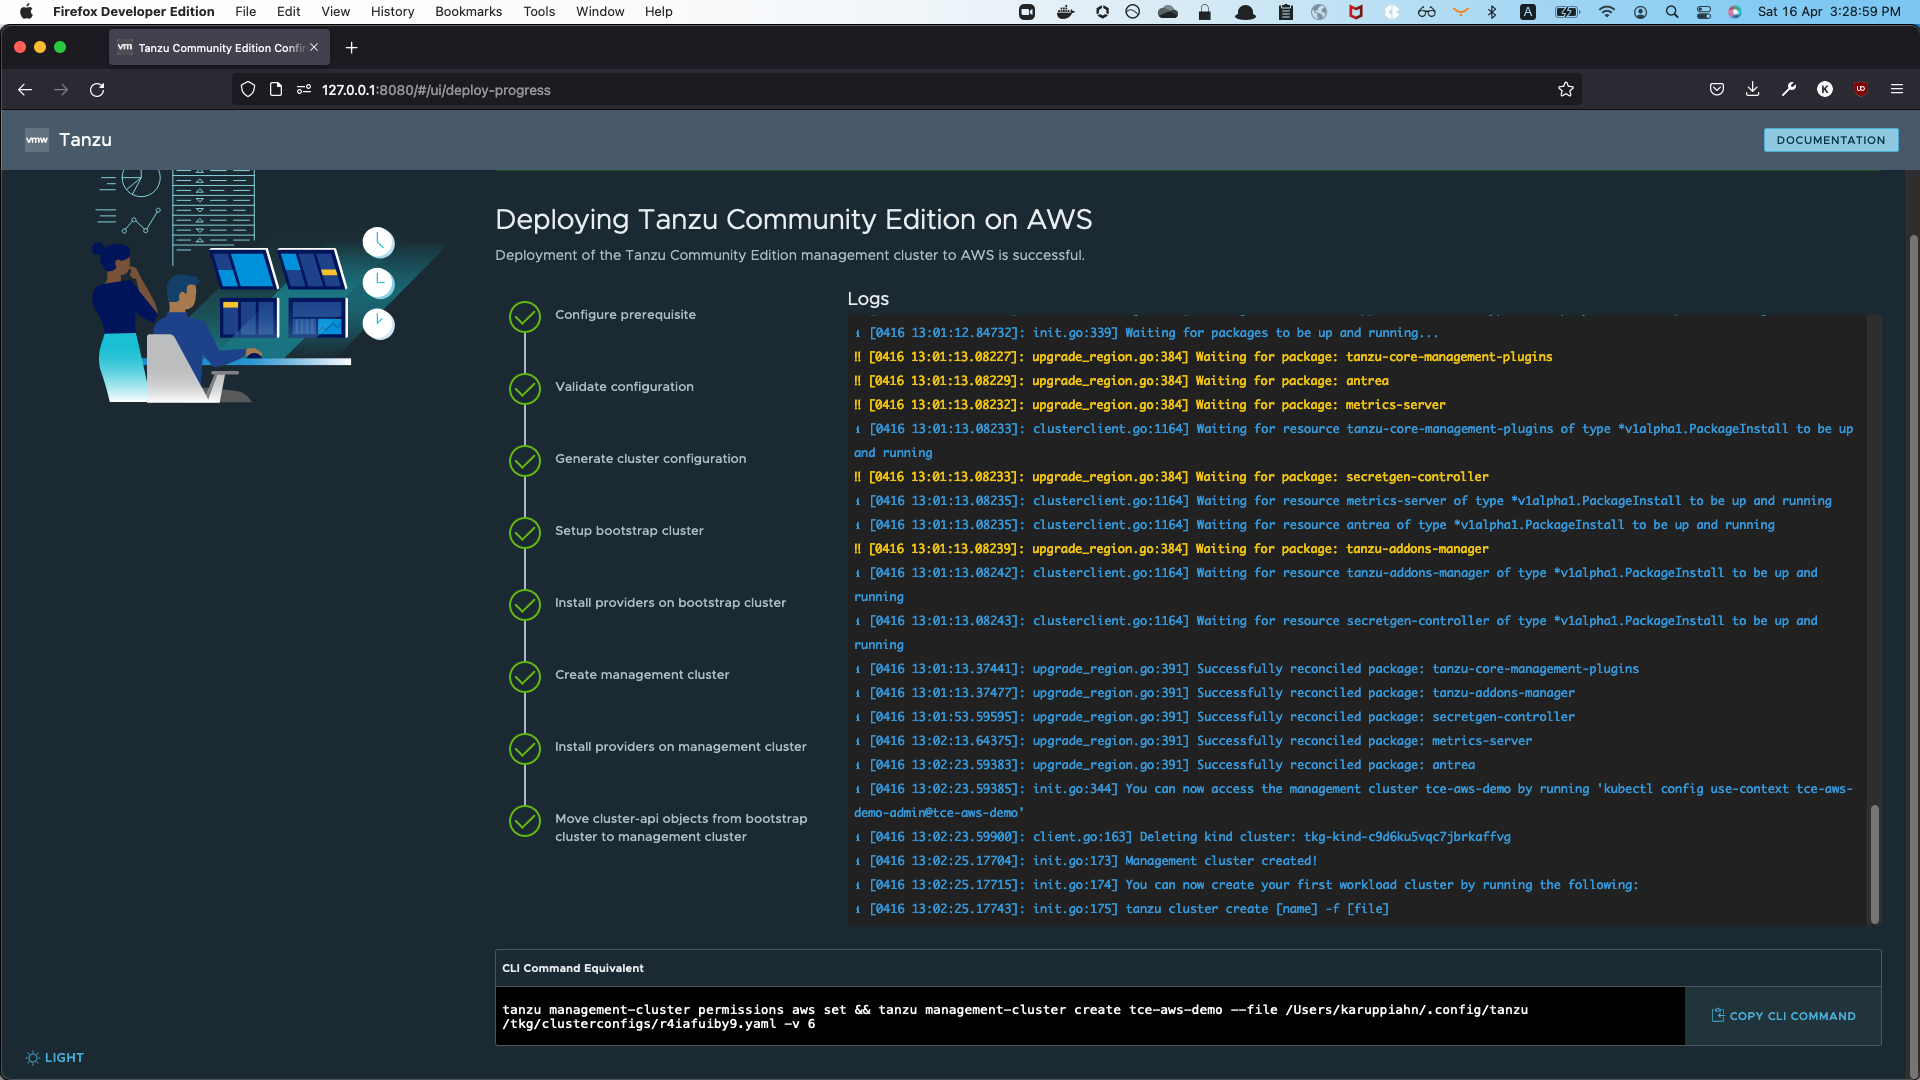
Task: Save page to Pocket icon
Action: (x=1717, y=90)
